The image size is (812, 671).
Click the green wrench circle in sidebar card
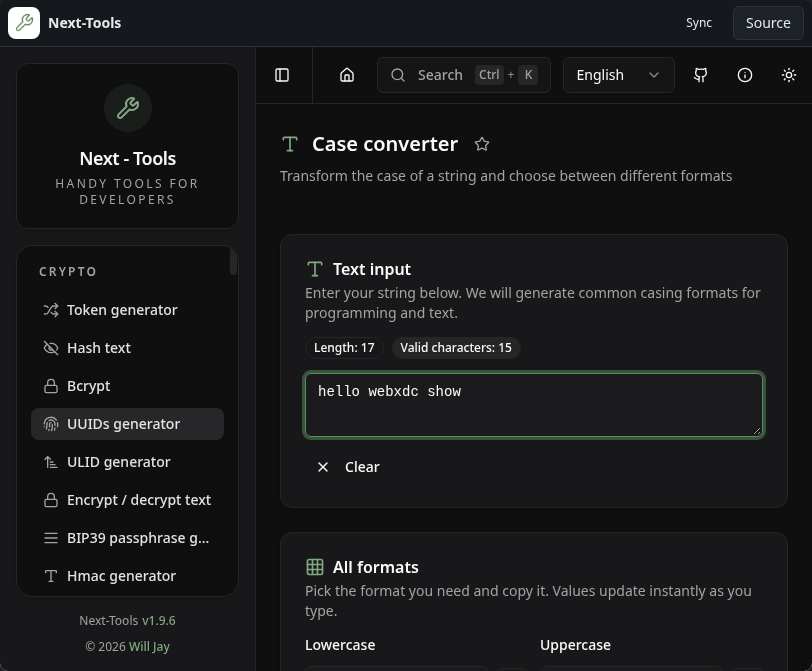128,108
